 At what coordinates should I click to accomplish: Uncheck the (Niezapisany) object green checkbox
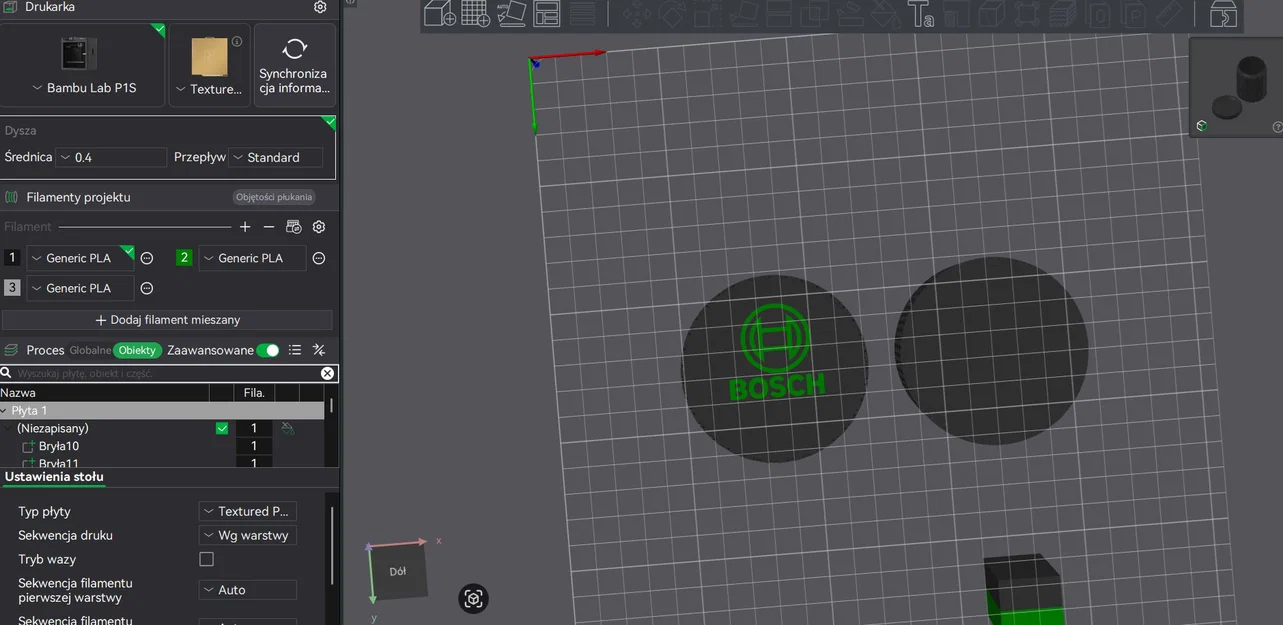pos(222,428)
